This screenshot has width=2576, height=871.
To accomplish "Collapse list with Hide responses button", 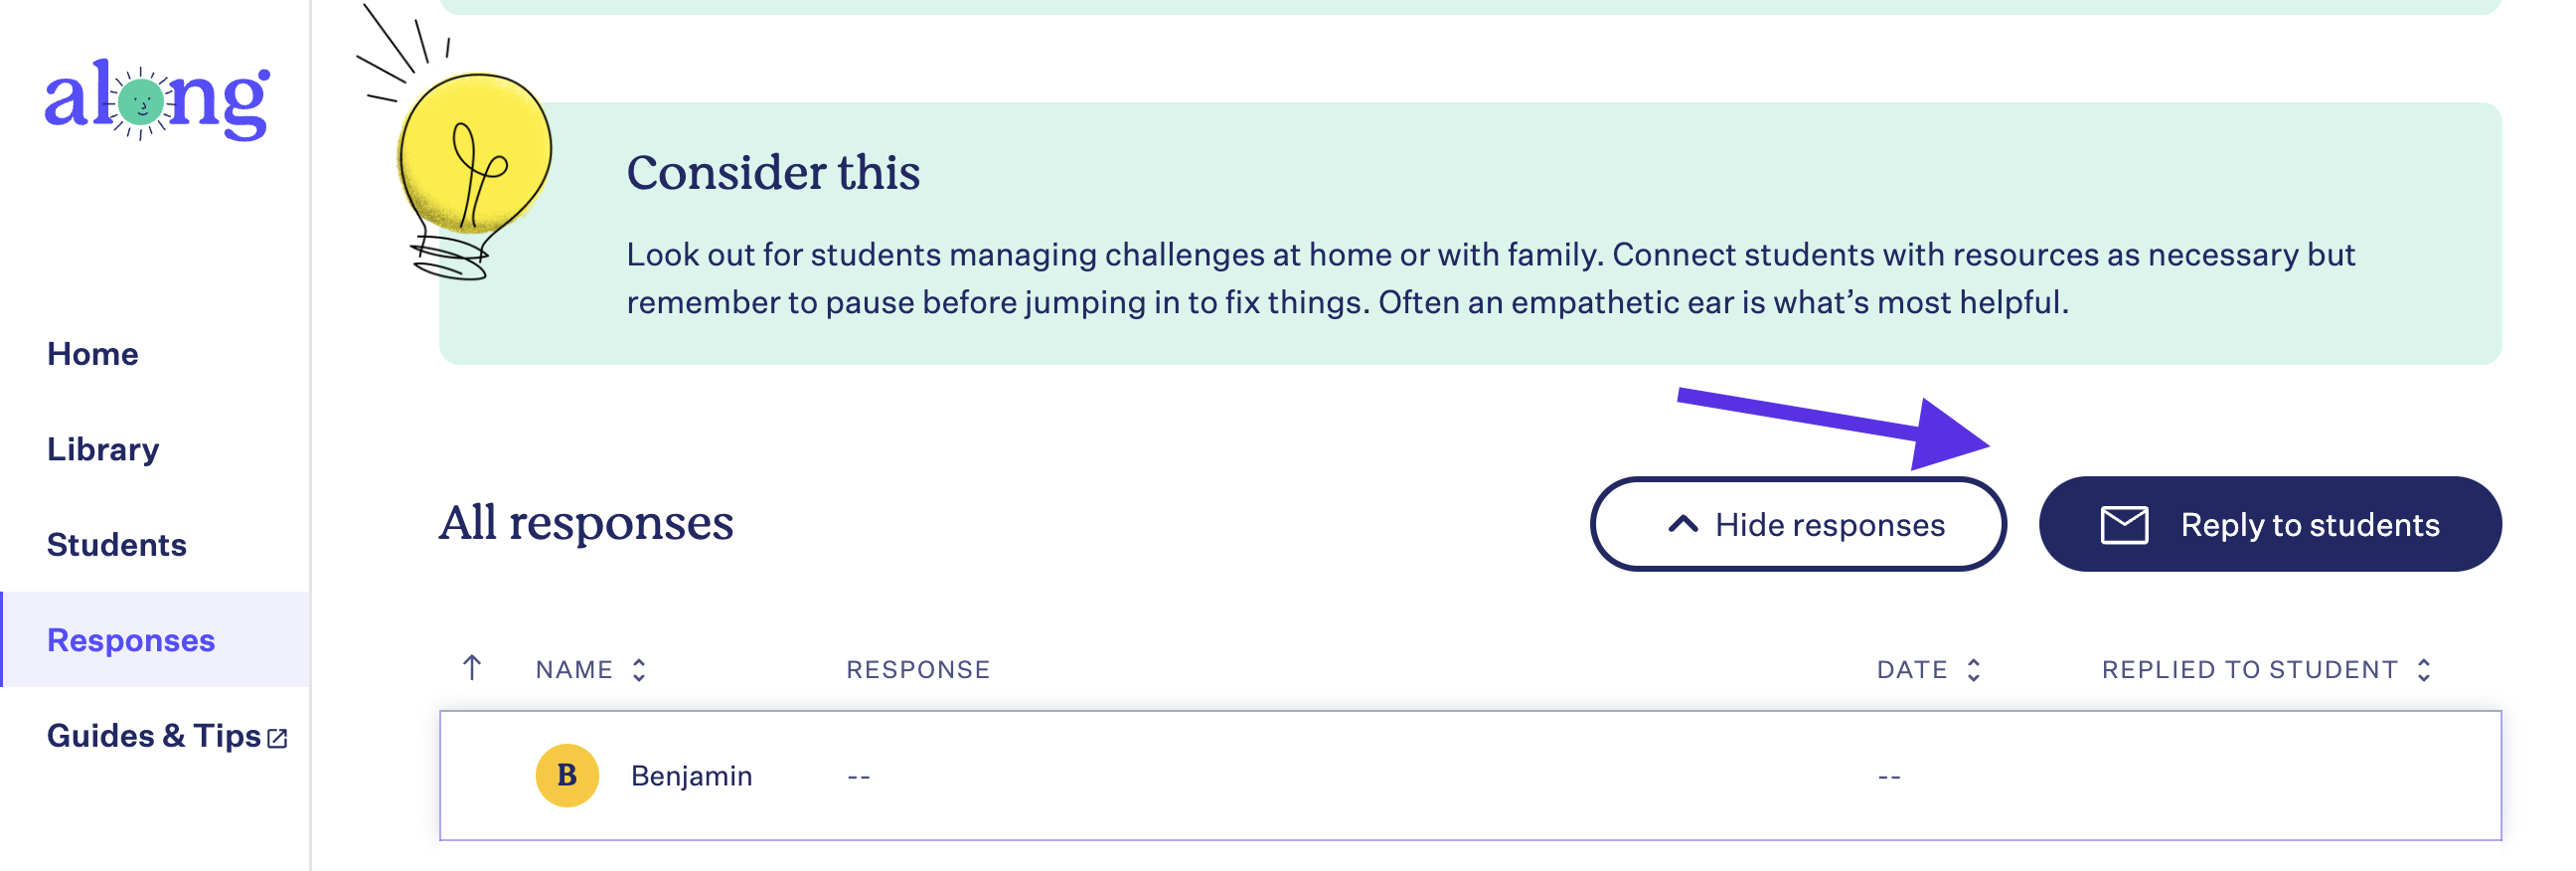I will coord(1798,524).
